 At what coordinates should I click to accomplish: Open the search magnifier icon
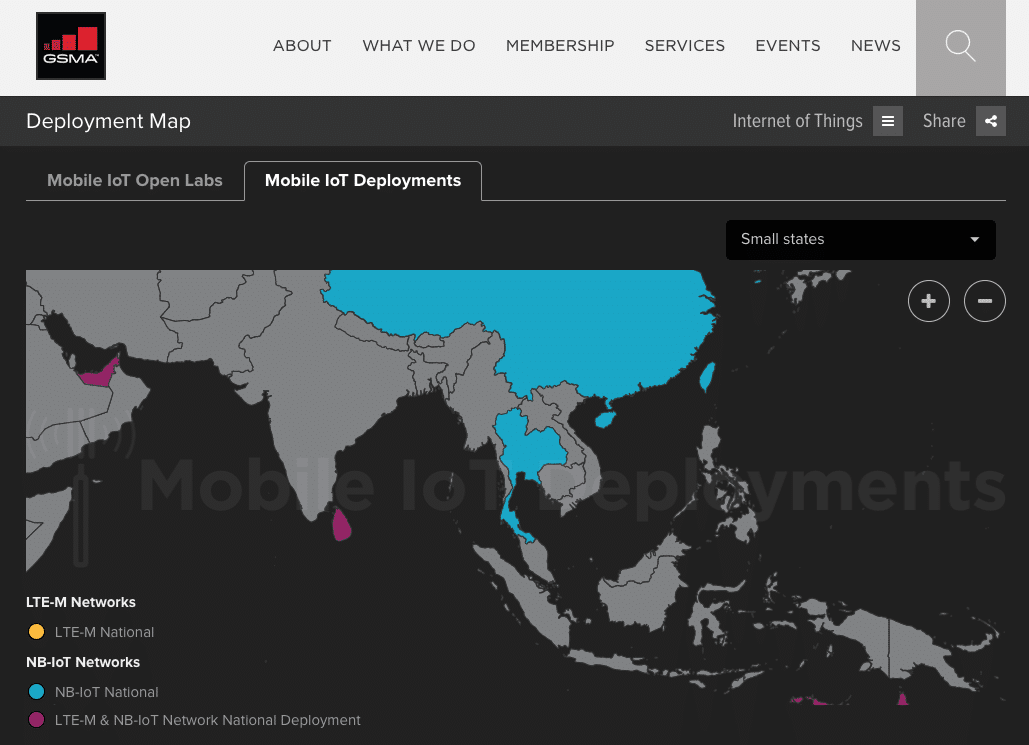pos(960,46)
